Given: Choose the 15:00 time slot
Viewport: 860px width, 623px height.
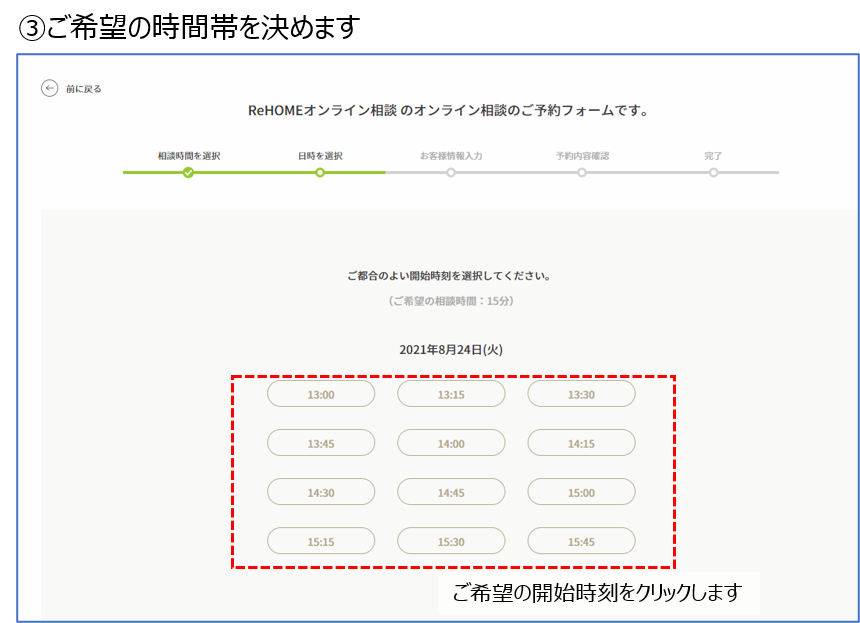Looking at the screenshot, I should [x=581, y=492].
